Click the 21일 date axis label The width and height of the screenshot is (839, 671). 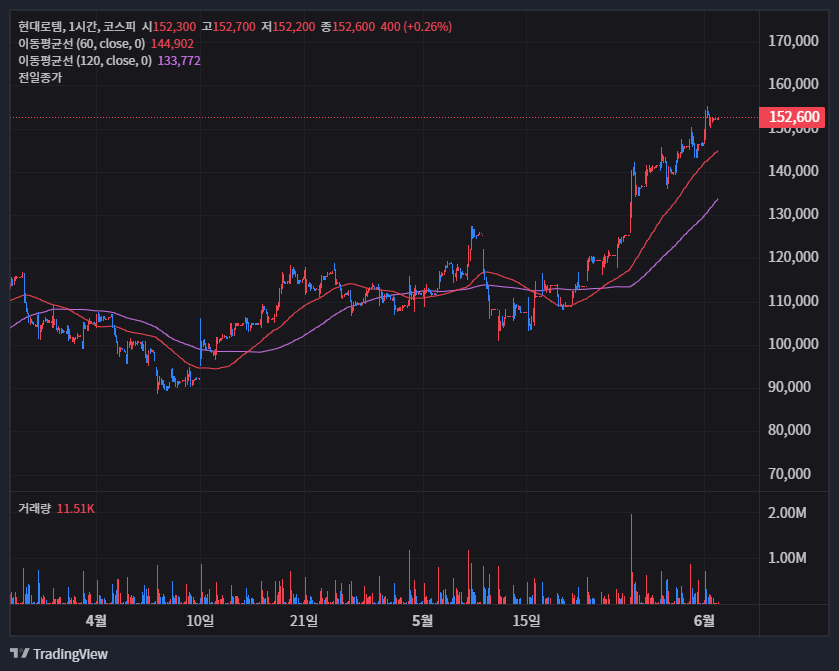pos(304,621)
